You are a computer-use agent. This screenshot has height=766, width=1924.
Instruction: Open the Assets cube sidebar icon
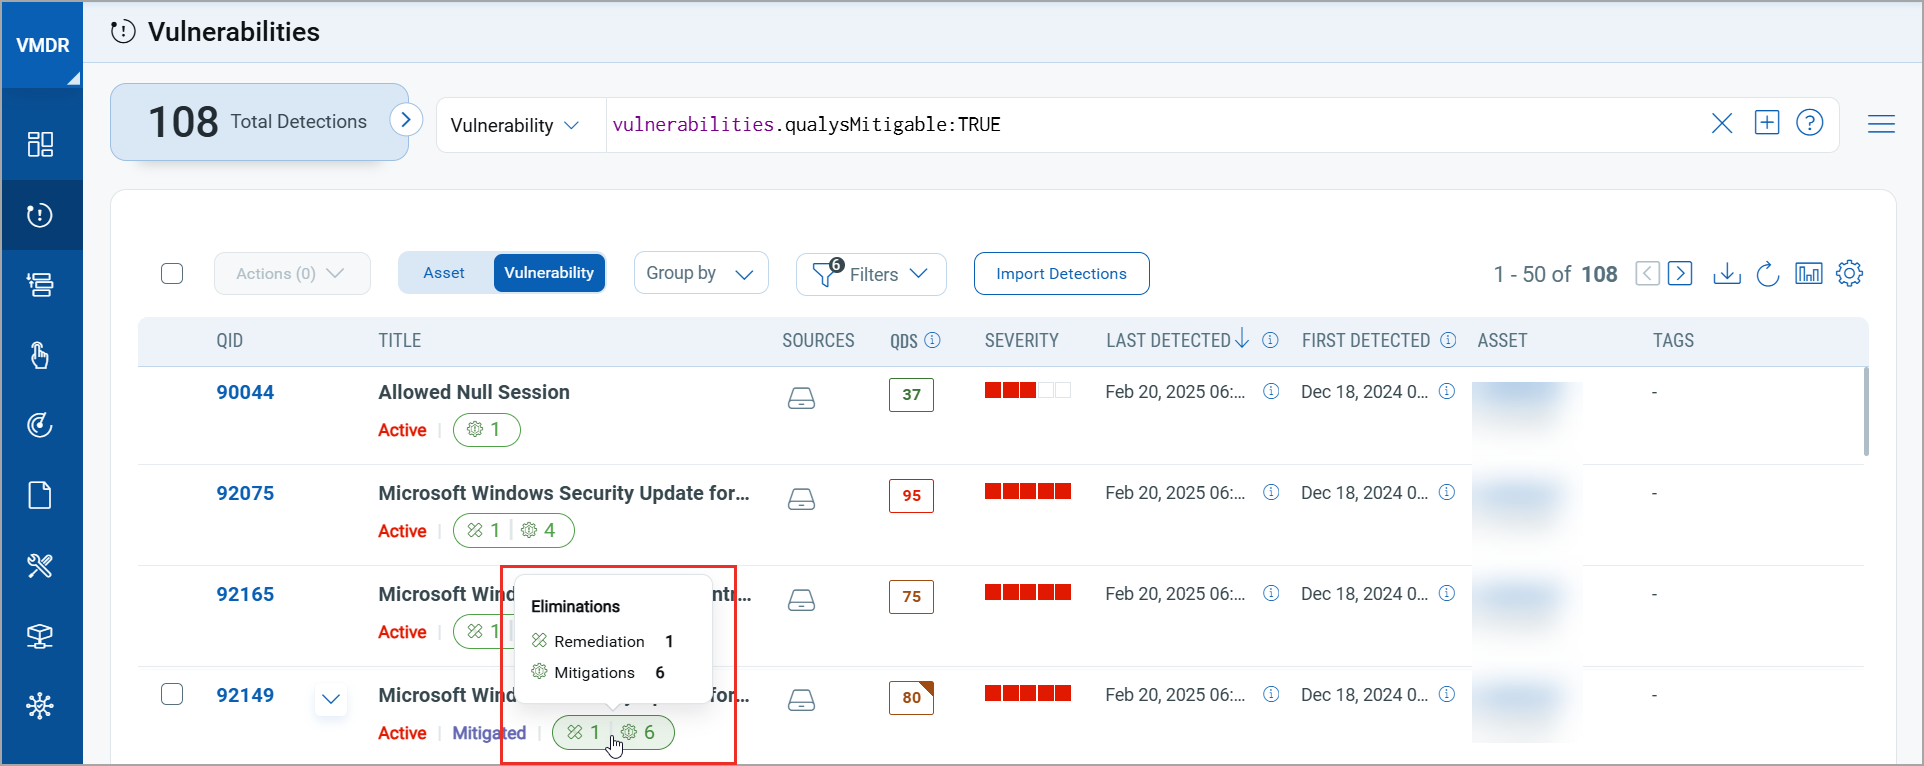[40, 636]
